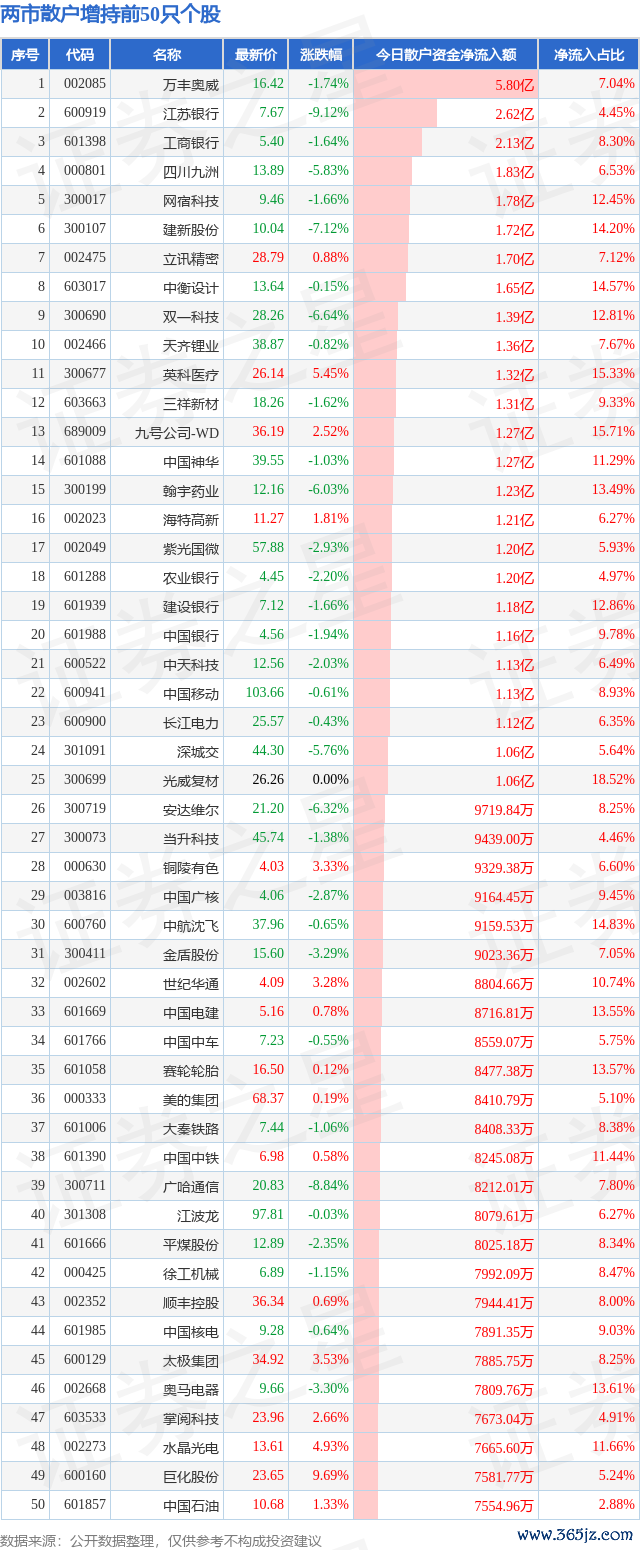Click stock code 601988
The height and width of the screenshot is (1550, 640).
84,635
